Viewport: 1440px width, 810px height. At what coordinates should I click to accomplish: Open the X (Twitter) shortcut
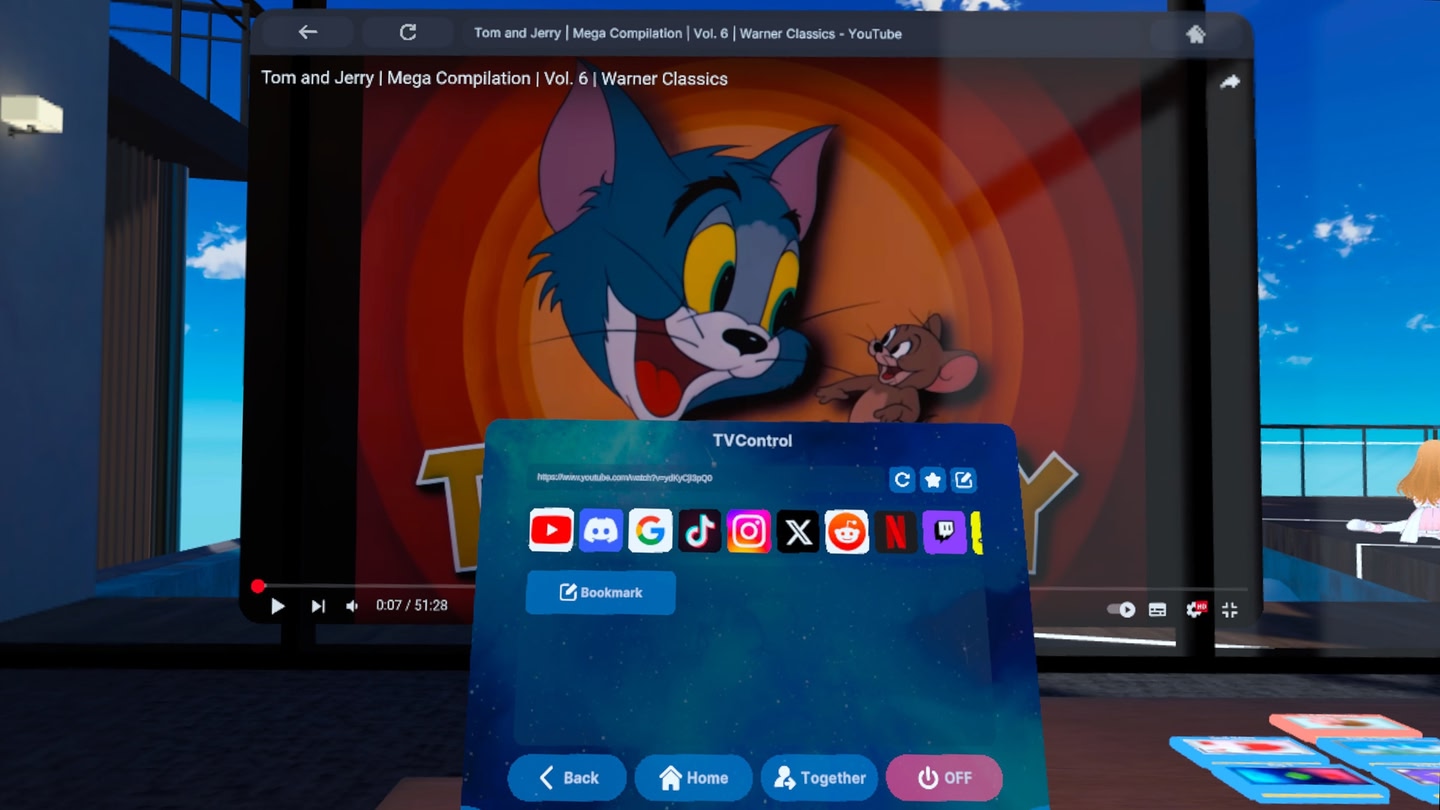[x=798, y=532]
